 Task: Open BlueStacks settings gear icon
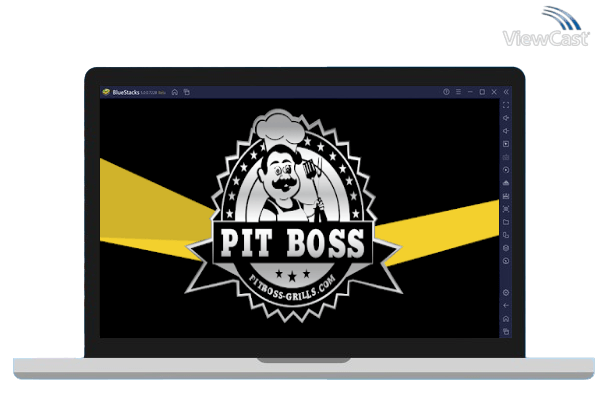pyautogui.click(x=506, y=293)
